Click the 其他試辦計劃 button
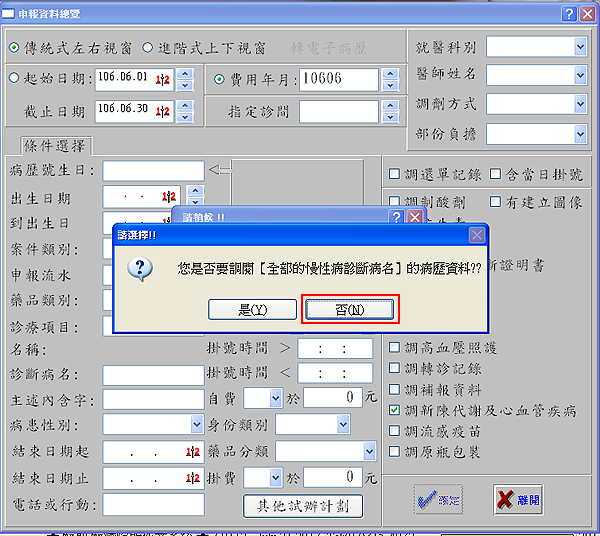The image size is (600, 536). (302, 506)
